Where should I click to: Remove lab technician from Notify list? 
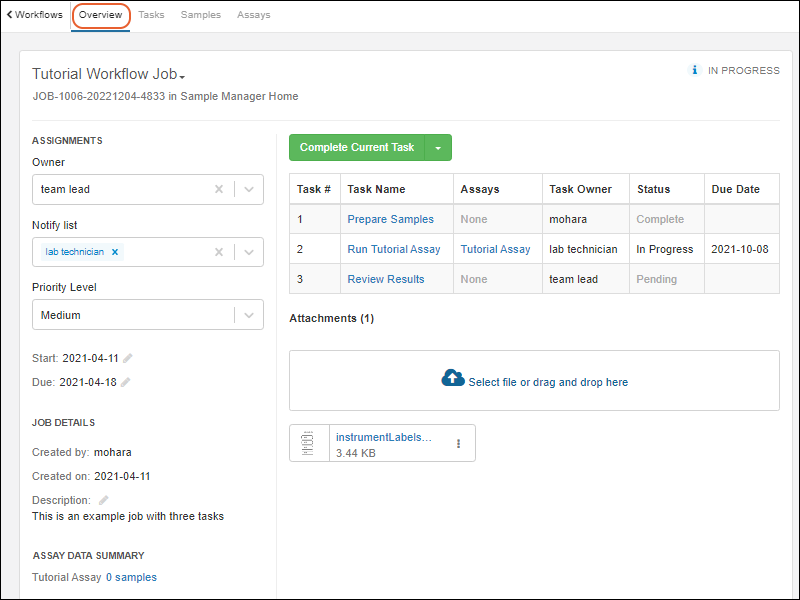(x=115, y=252)
